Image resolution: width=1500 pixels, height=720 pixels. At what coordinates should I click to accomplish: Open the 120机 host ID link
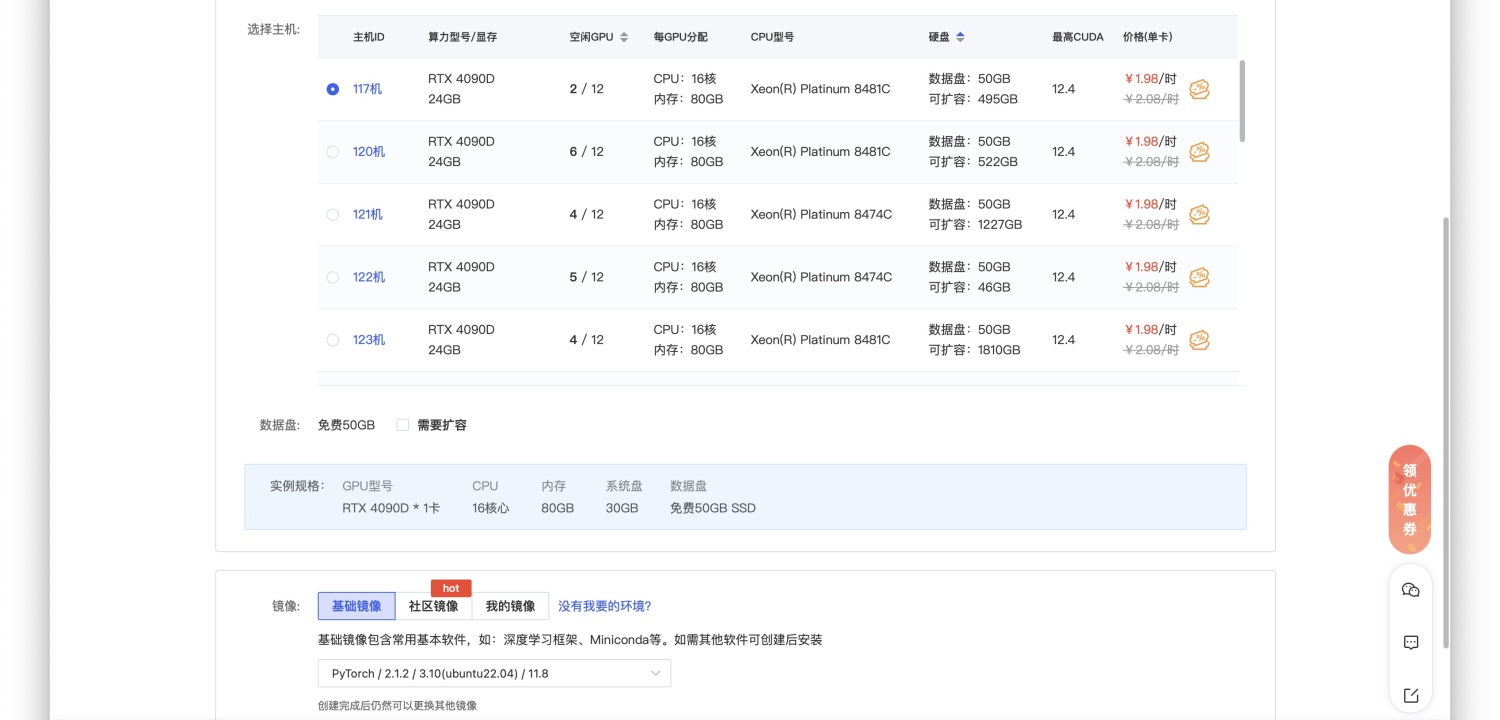pyautogui.click(x=369, y=152)
